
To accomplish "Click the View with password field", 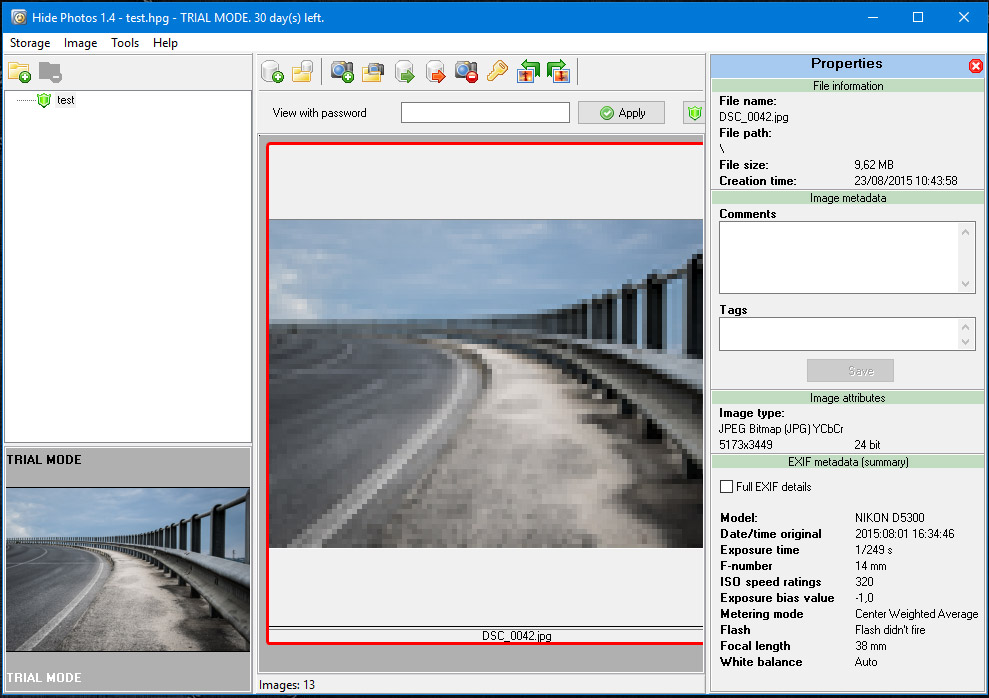I will tap(485, 113).
